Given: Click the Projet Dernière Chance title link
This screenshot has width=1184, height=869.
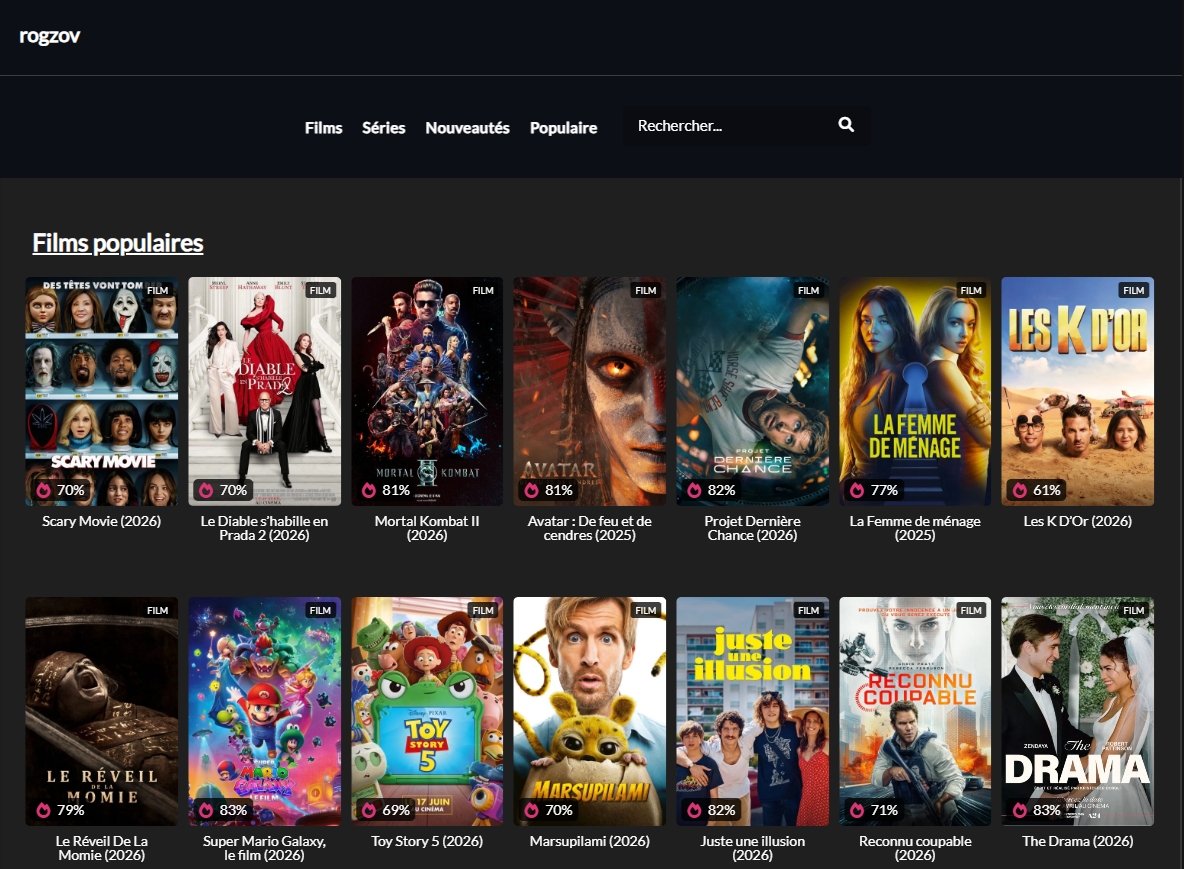Looking at the screenshot, I should 752,528.
